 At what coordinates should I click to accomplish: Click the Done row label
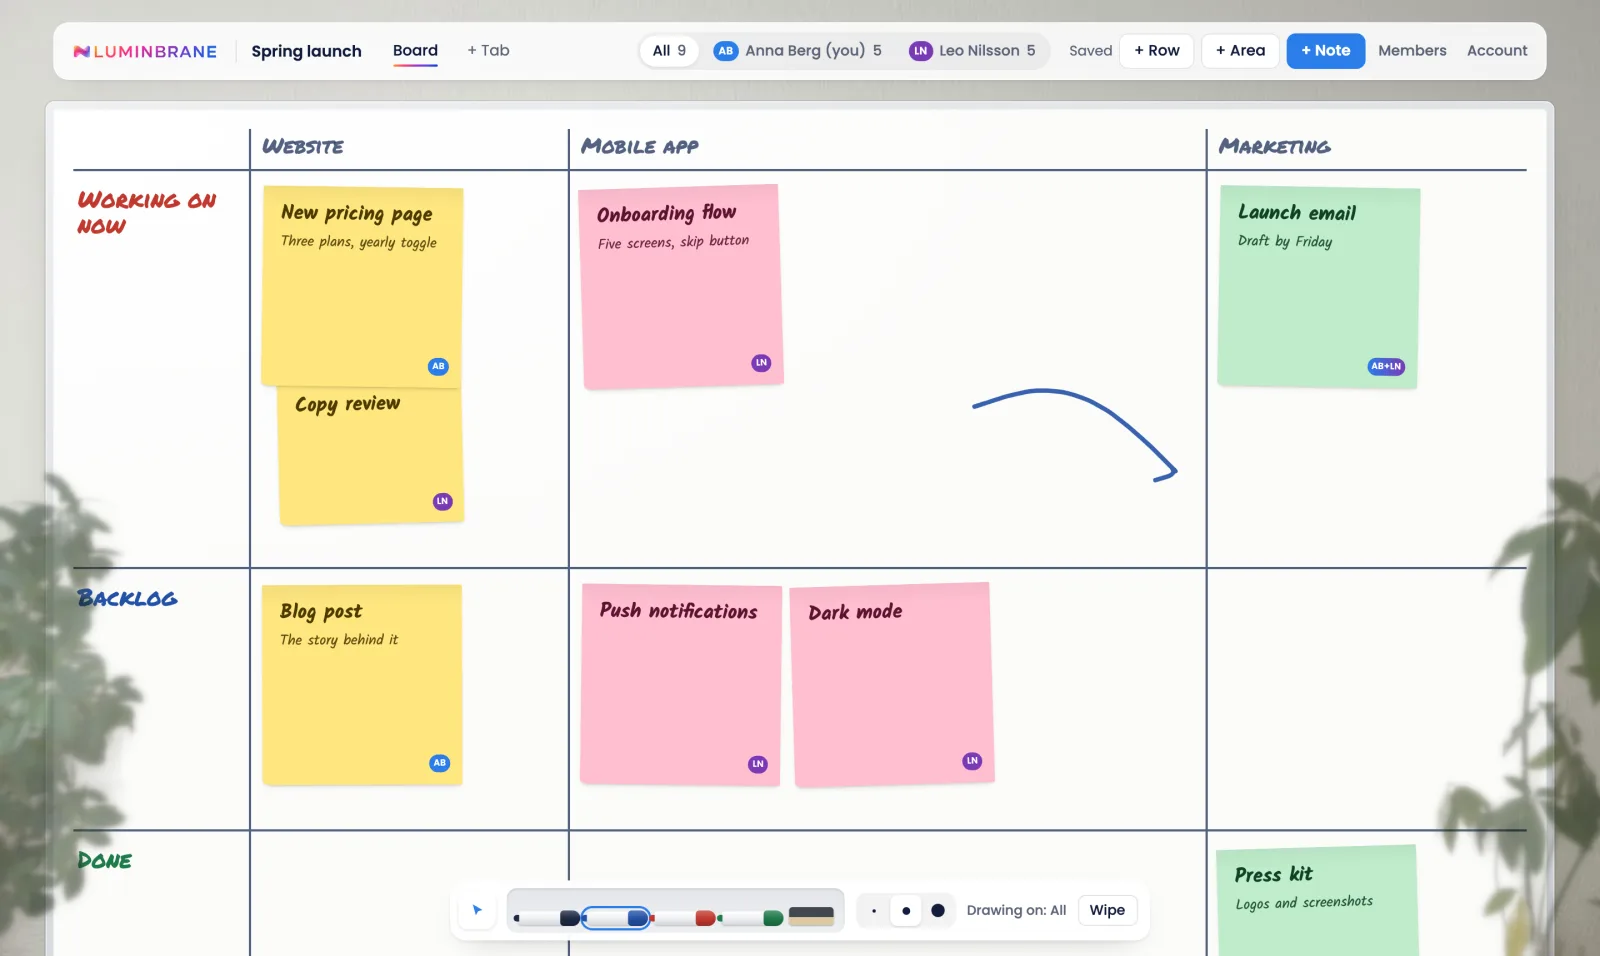pos(105,860)
